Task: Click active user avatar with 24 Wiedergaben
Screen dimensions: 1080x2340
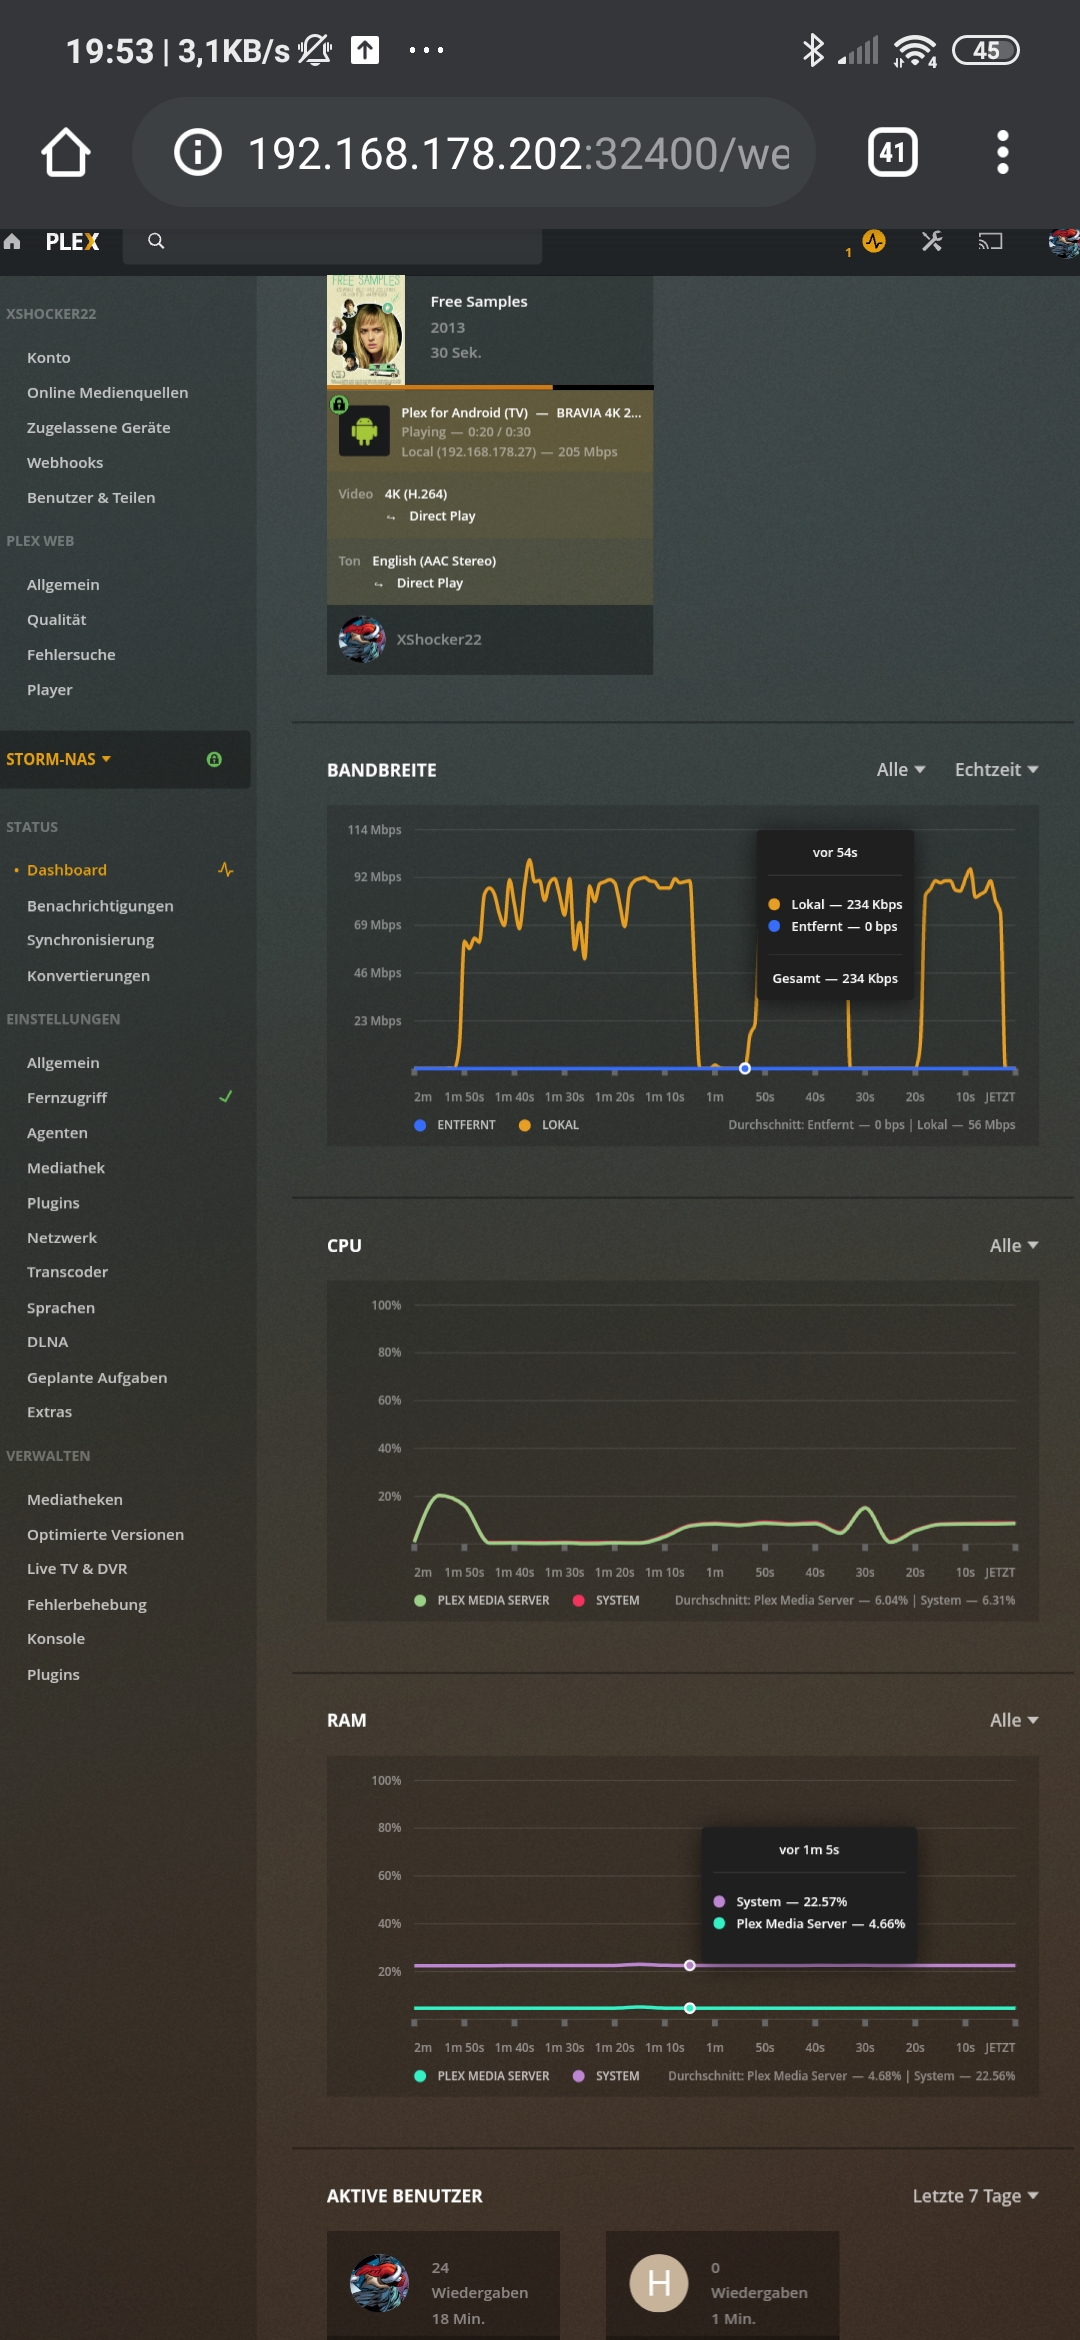Action: 379,2283
